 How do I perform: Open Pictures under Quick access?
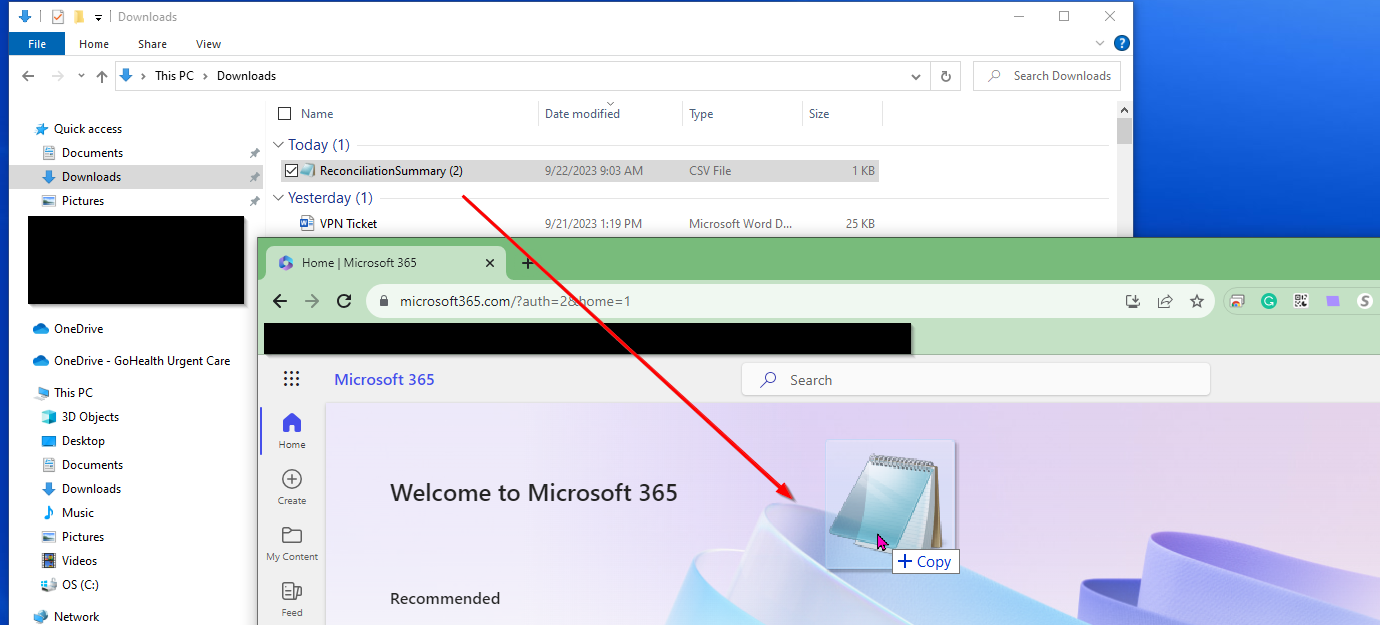coord(83,201)
